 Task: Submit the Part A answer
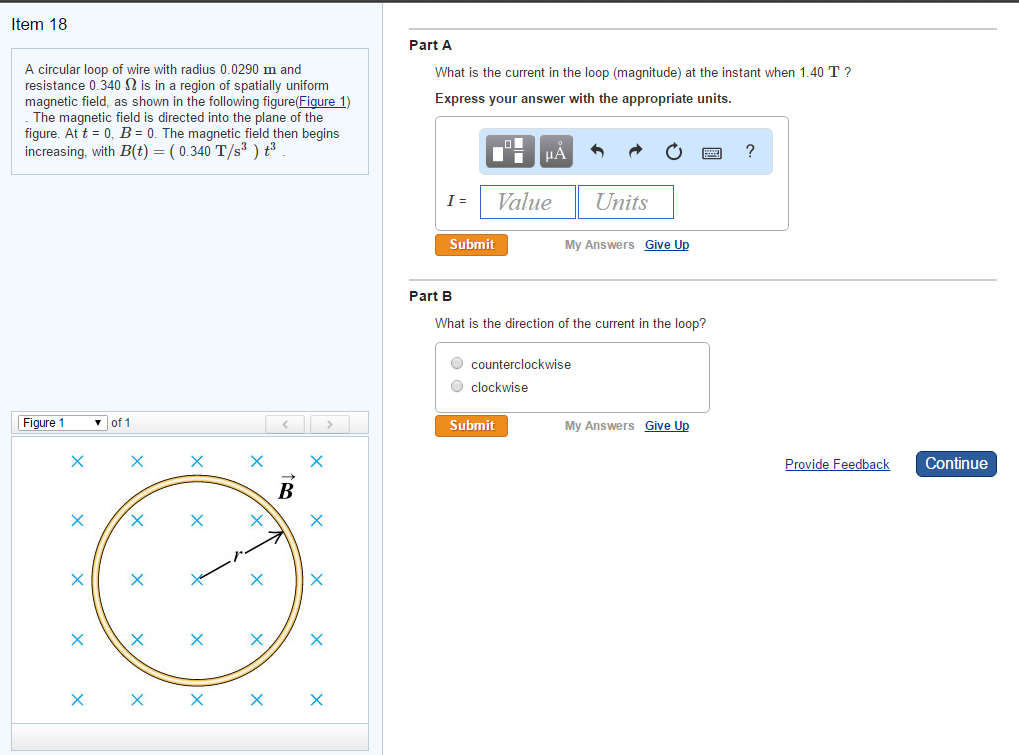pyautogui.click(x=471, y=244)
